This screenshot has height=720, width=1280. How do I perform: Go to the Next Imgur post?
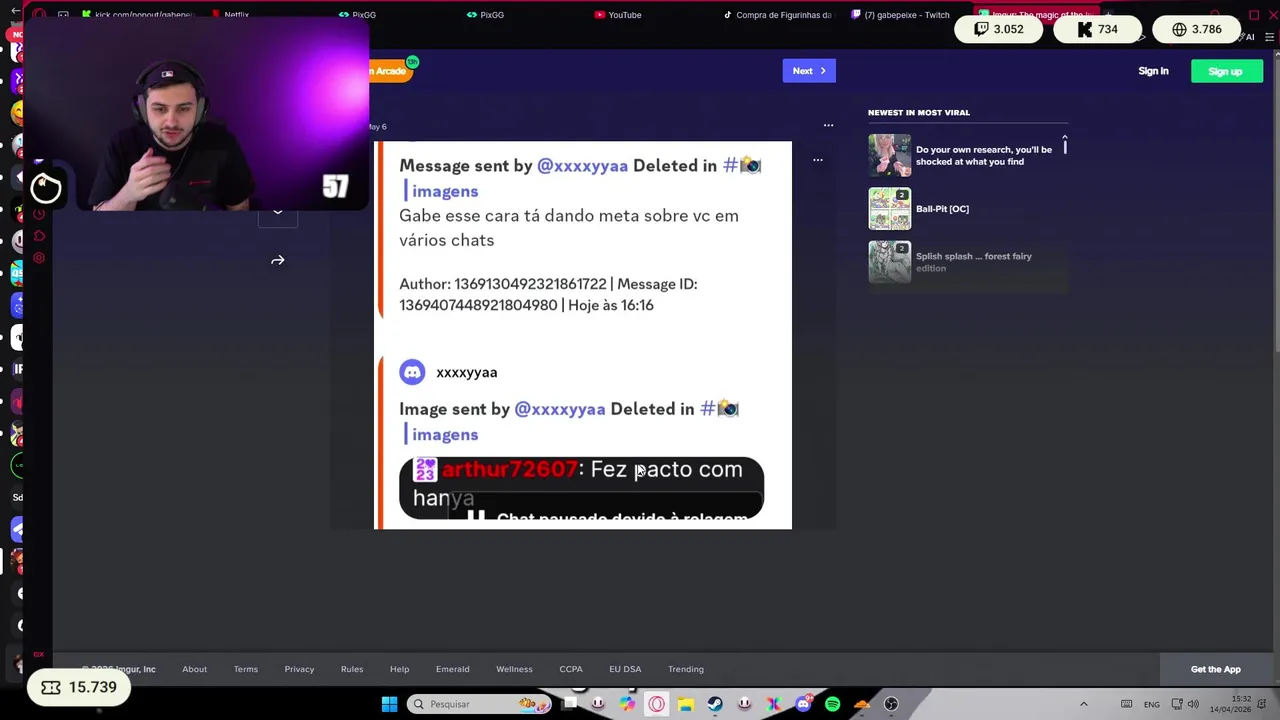click(x=808, y=71)
